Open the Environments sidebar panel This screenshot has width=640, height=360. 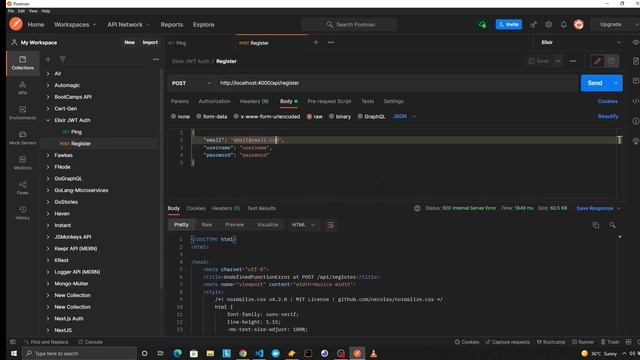[22, 113]
